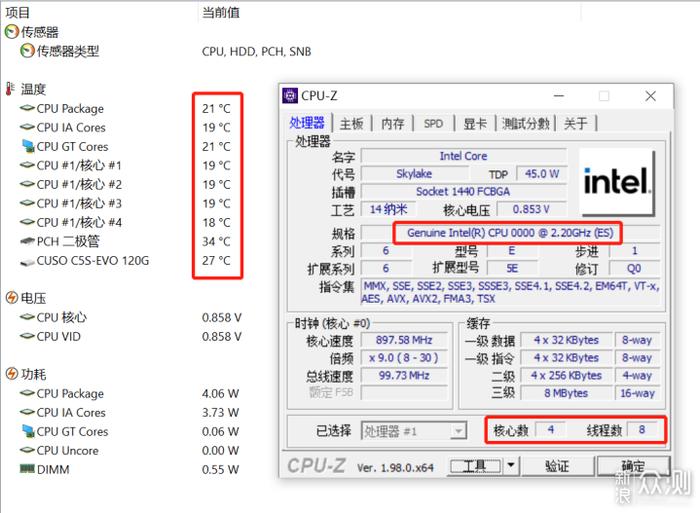Click the 确定 button in CPU-Z
The width and height of the screenshot is (700, 513).
click(633, 466)
